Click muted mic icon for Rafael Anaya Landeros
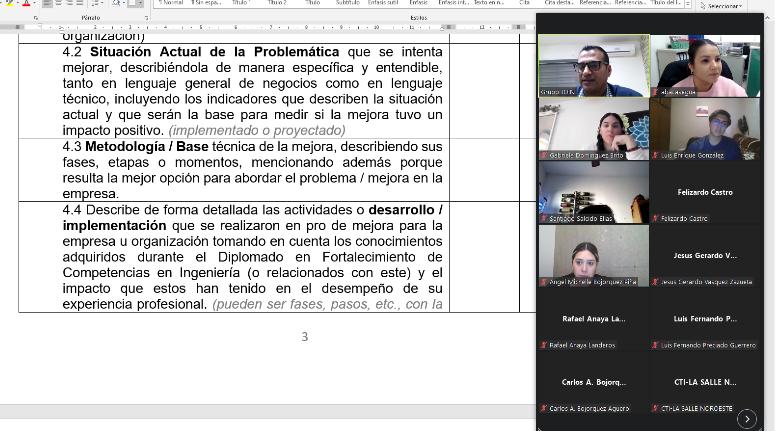 pyautogui.click(x=544, y=345)
